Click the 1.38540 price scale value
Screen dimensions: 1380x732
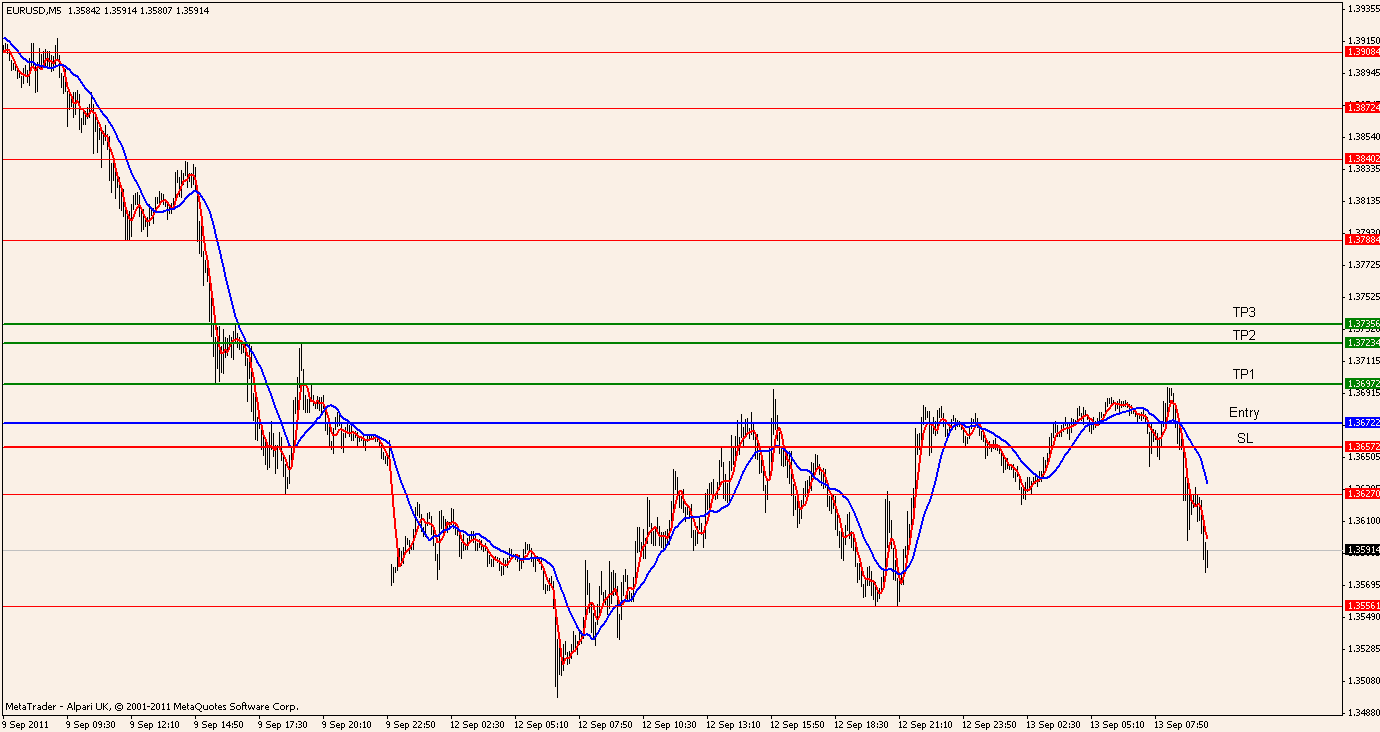(x=1362, y=136)
